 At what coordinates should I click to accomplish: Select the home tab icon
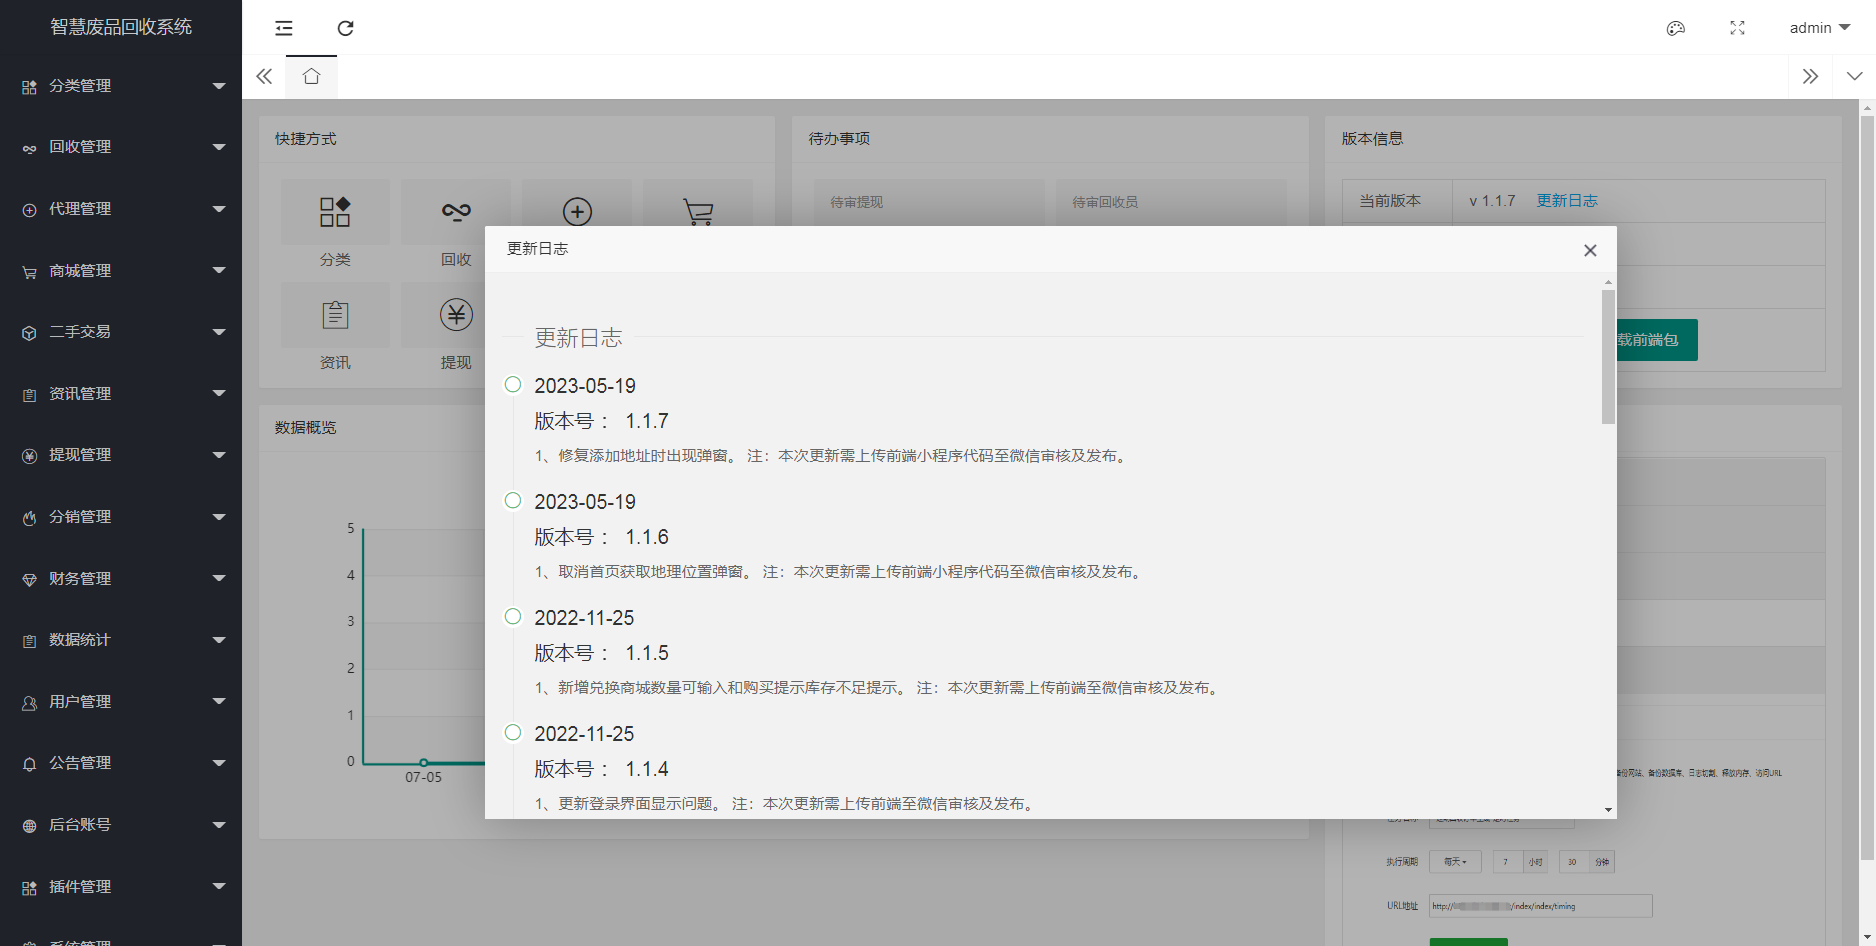pyautogui.click(x=311, y=76)
